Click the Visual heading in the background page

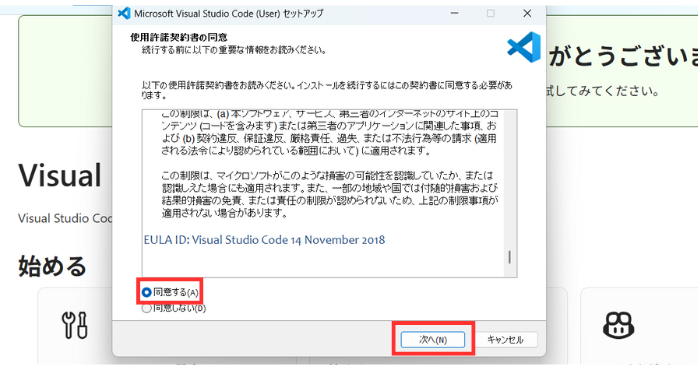[x=60, y=175]
